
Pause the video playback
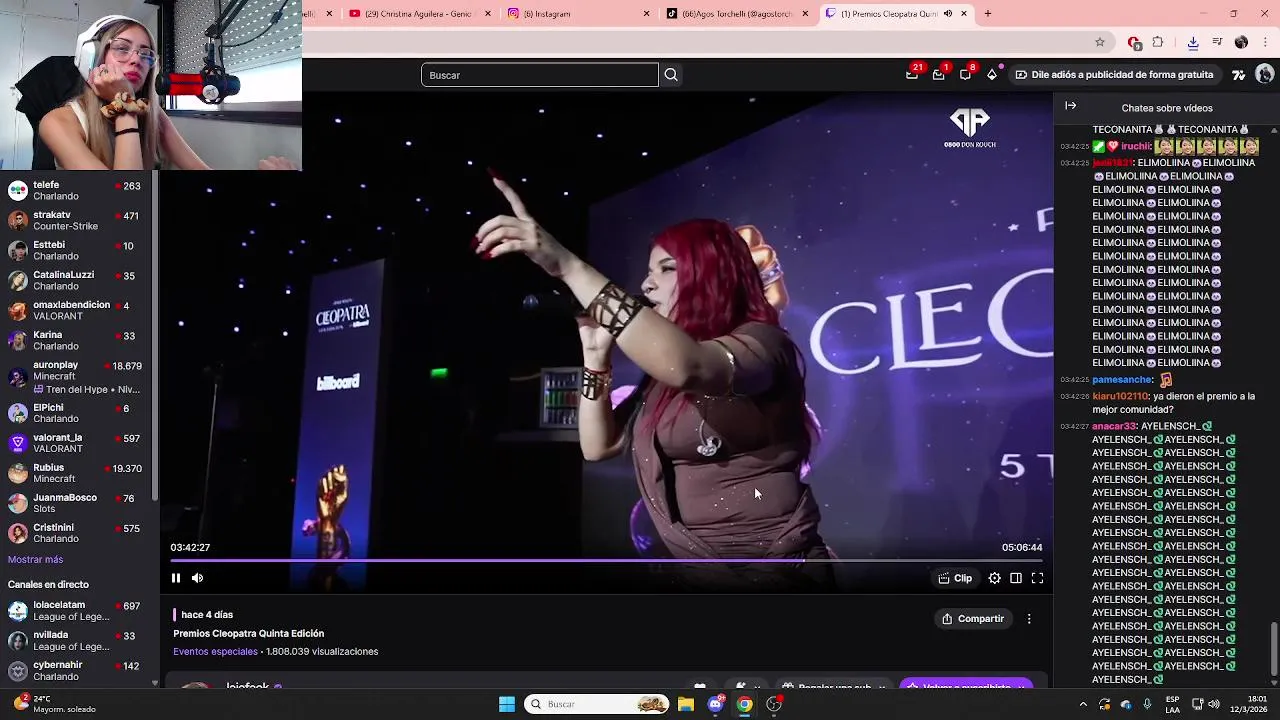pyautogui.click(x=176, y=578)
